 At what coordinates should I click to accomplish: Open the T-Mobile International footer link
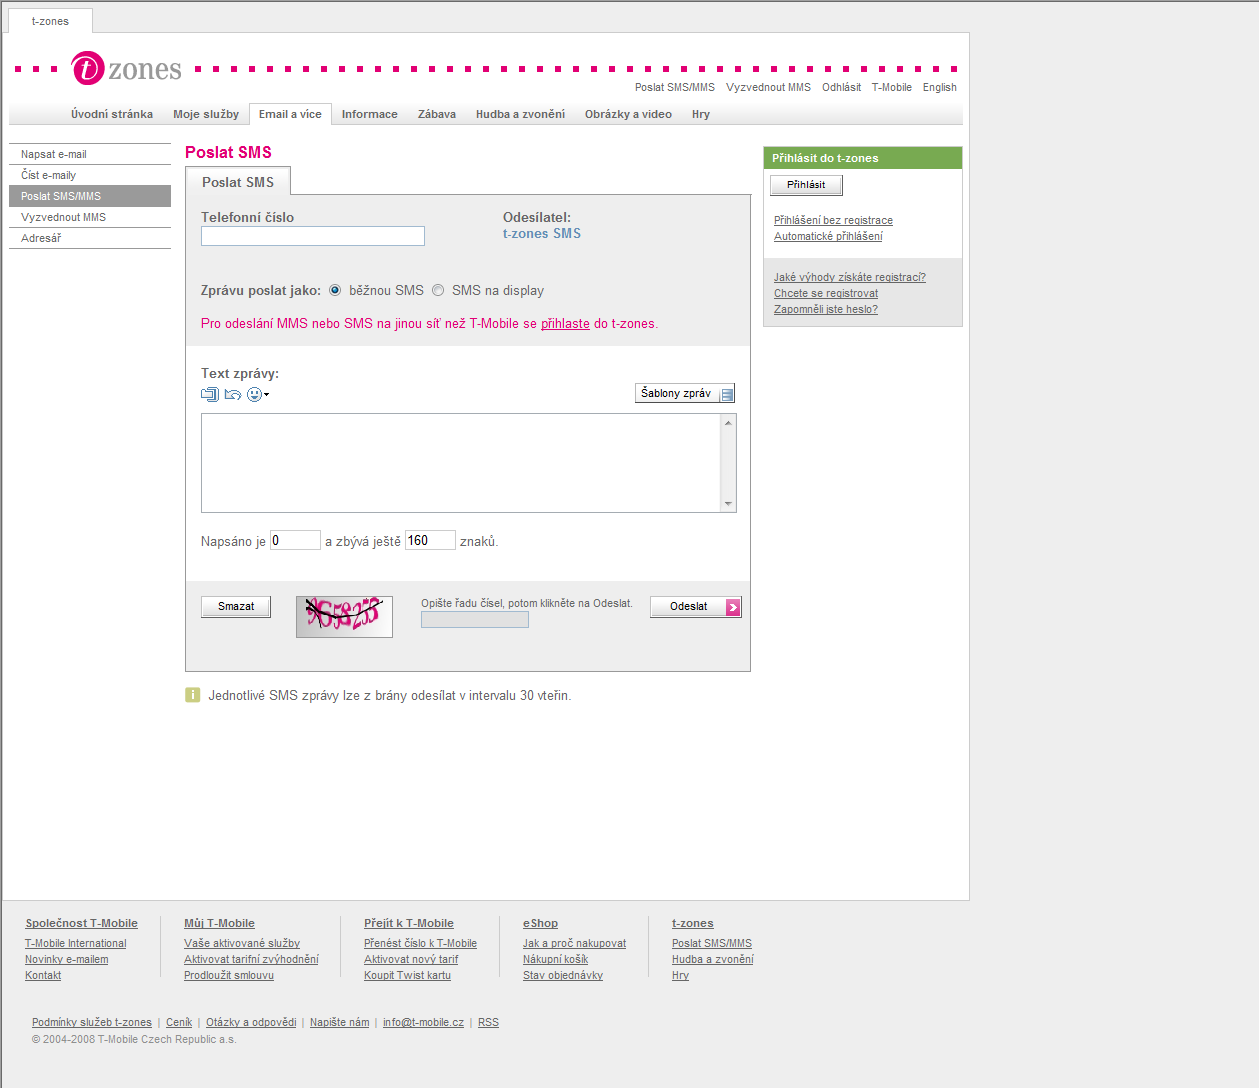coord(76,944)
